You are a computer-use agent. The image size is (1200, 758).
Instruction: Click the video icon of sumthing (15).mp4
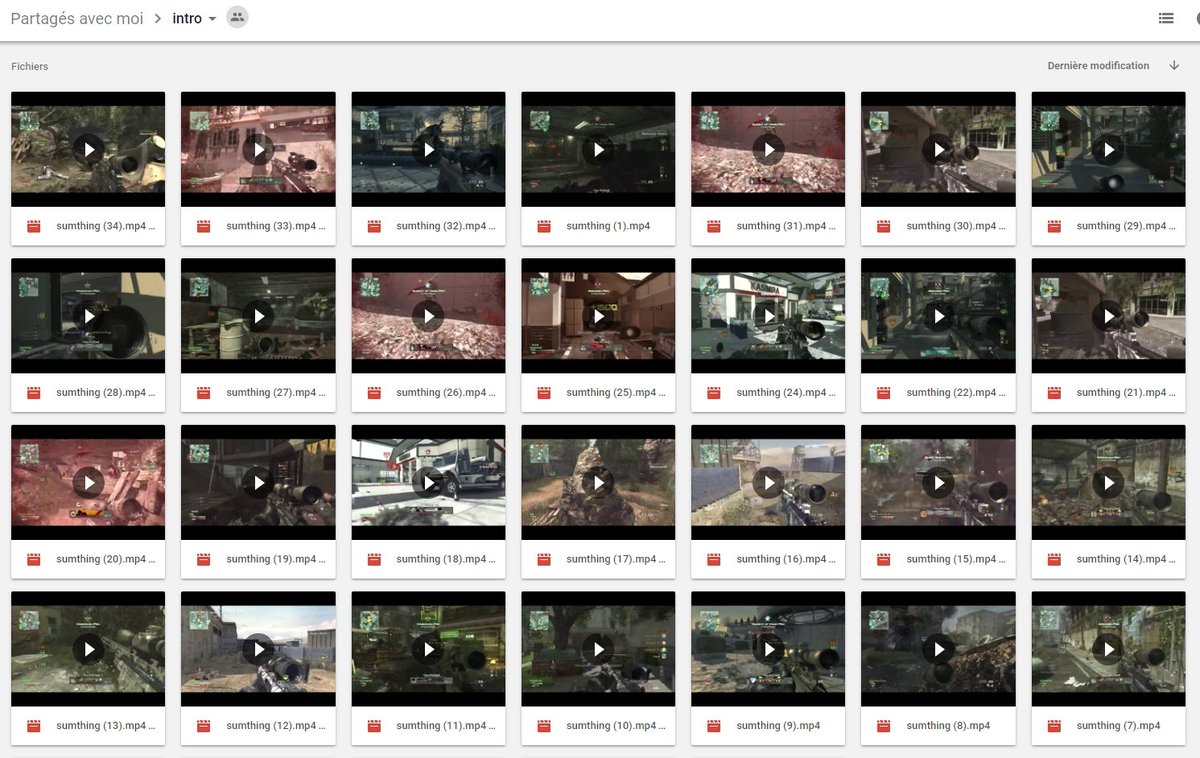884,560
